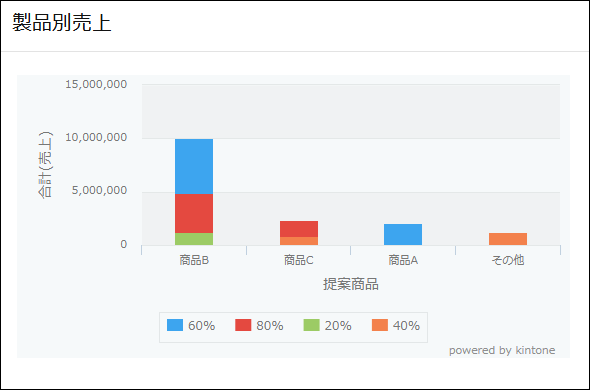The width and height of the screenshot is (590, 390).
Task: Toggle the 40% series legend label
Action: pyautogui.click(x=406, y=326)
